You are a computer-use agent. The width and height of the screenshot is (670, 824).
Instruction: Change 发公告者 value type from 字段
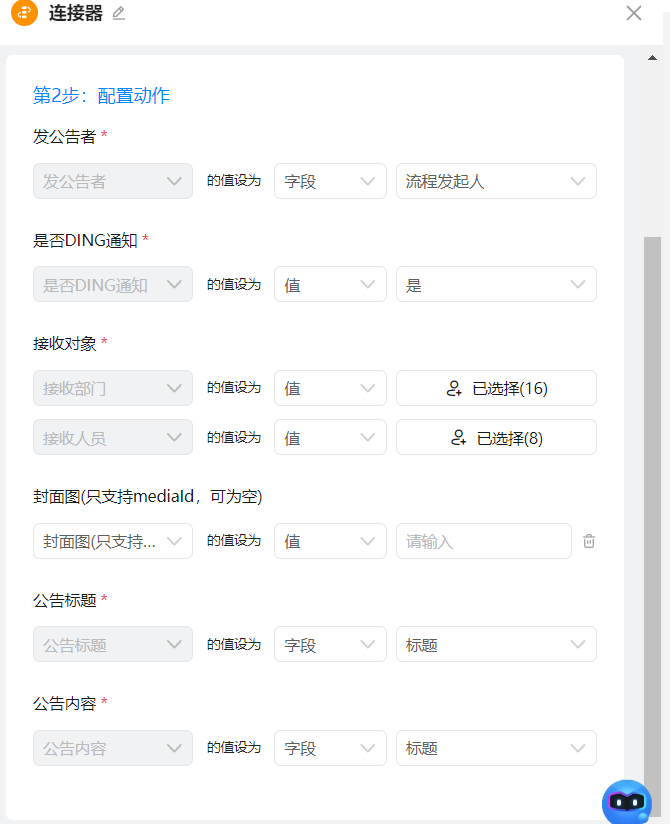point(330,181)
